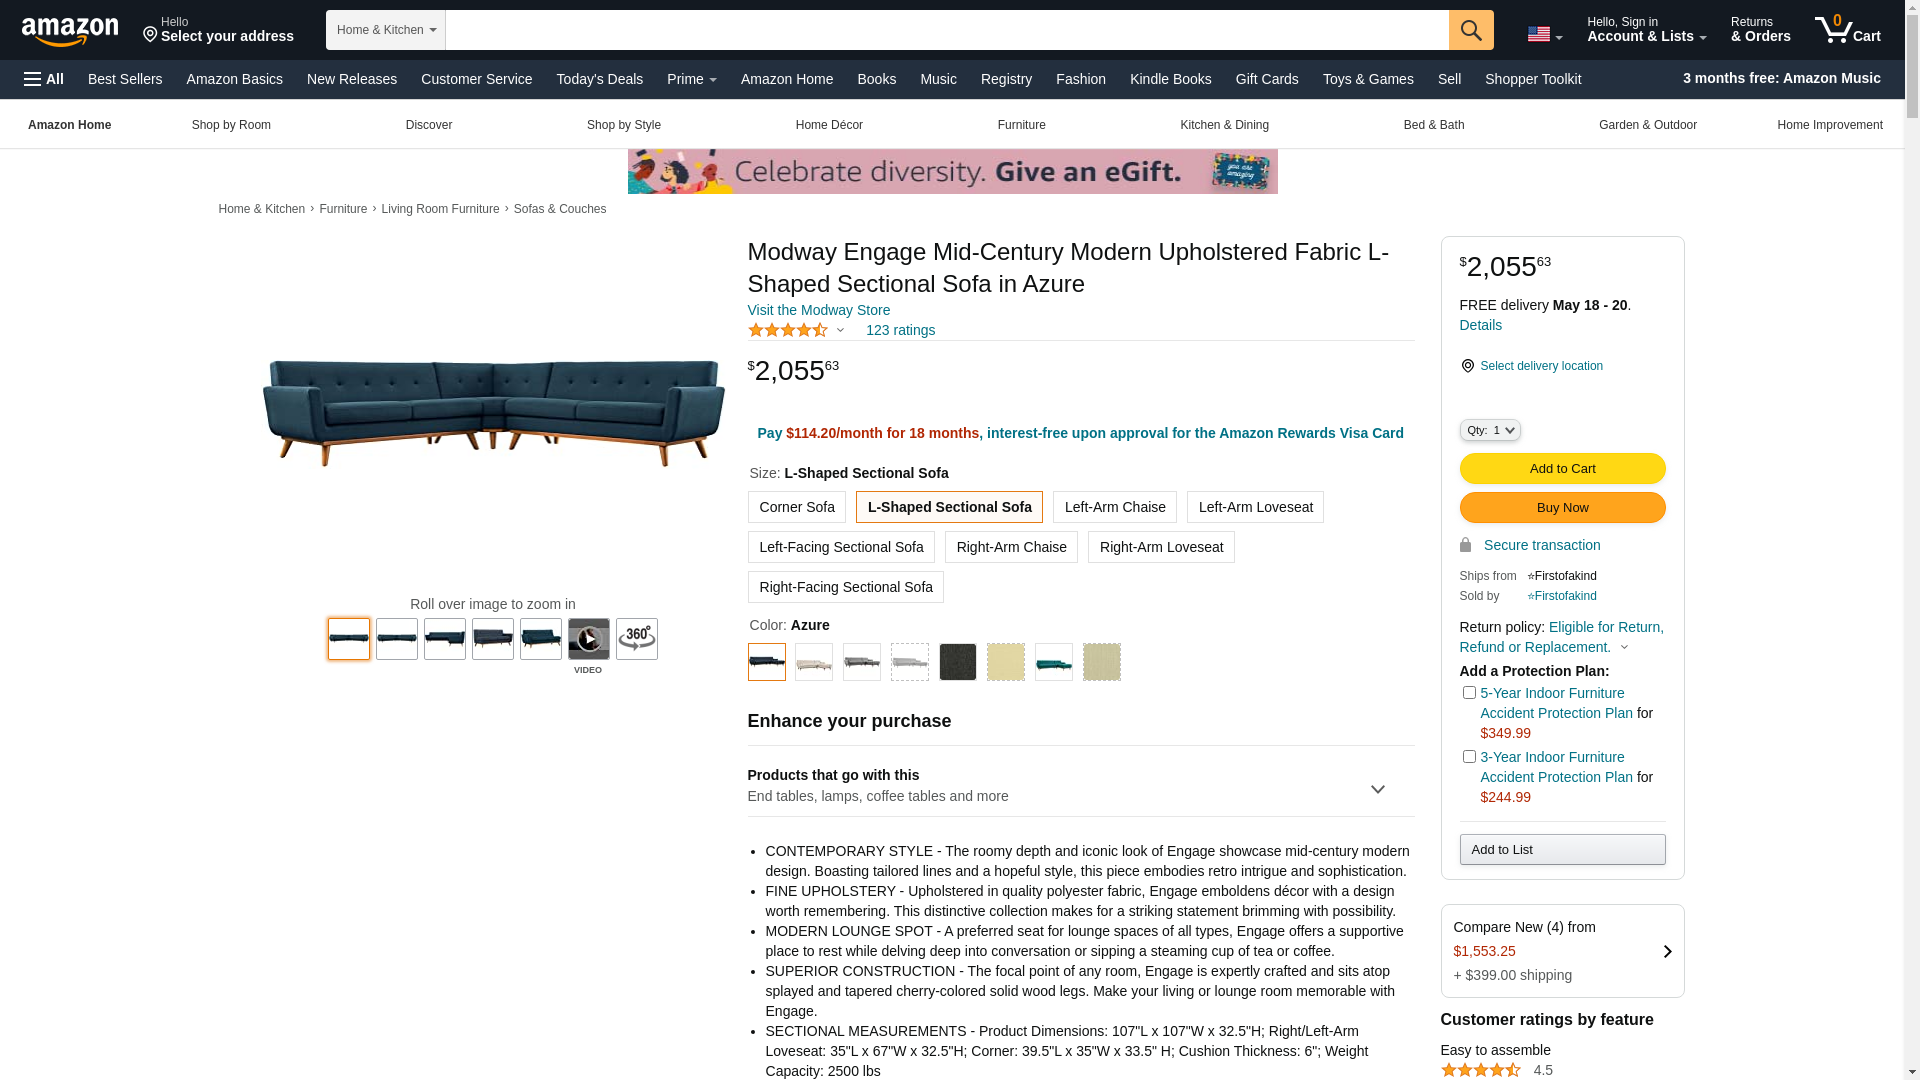
Task: Open the 360 degree view icon
Action: 637,639
